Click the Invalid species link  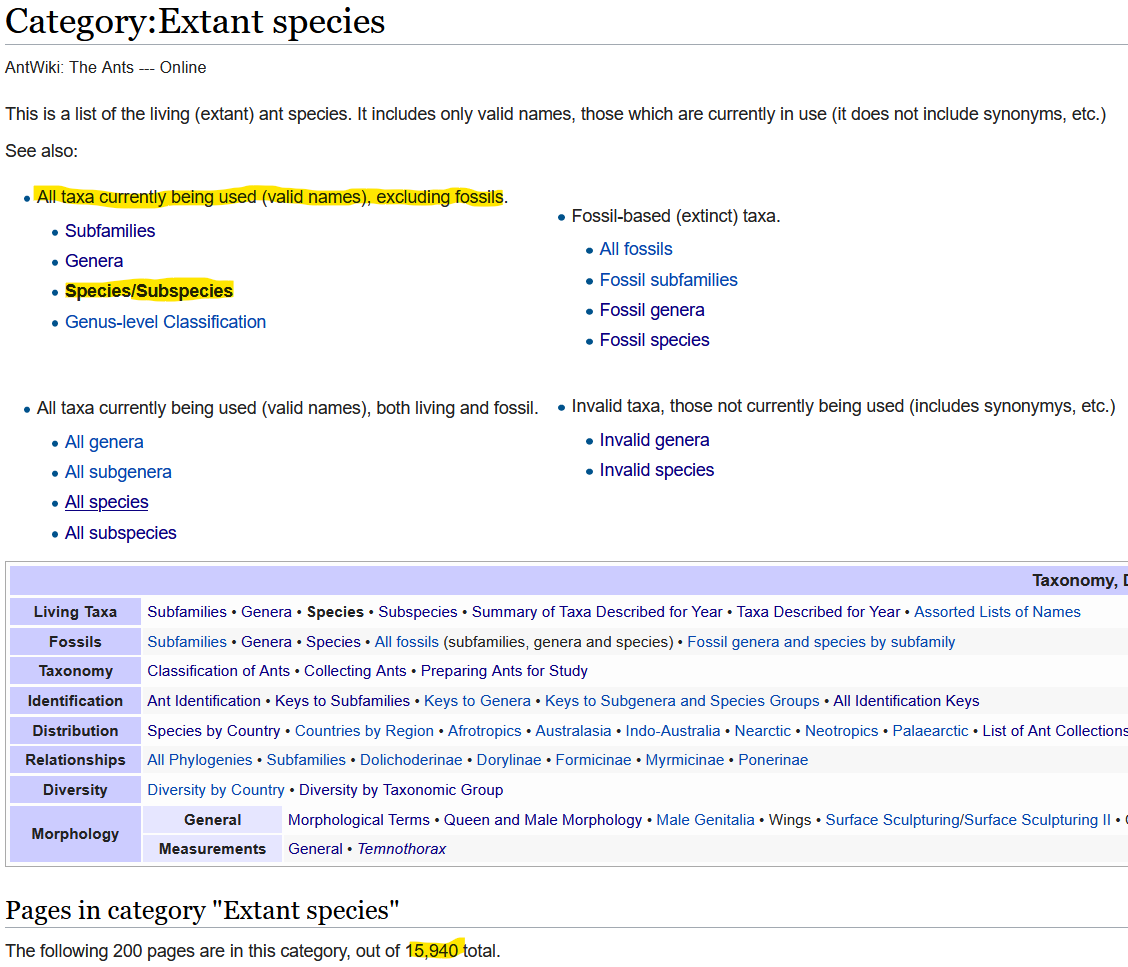pos(656,470)
